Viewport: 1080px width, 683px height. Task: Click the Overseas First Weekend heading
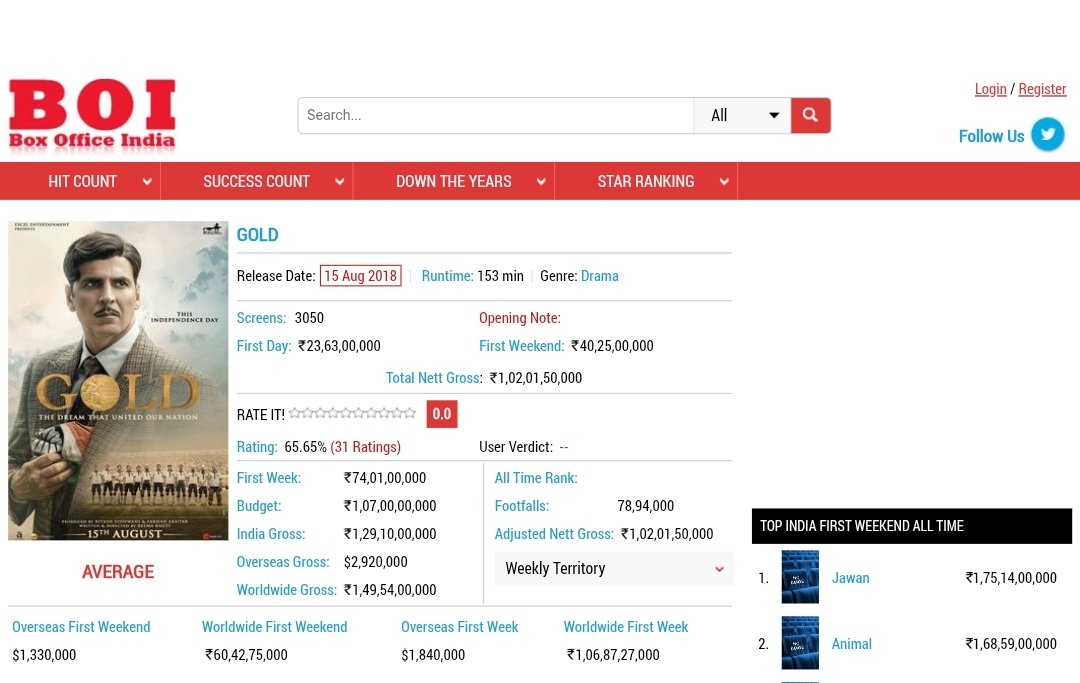click(x=81, y=627)
